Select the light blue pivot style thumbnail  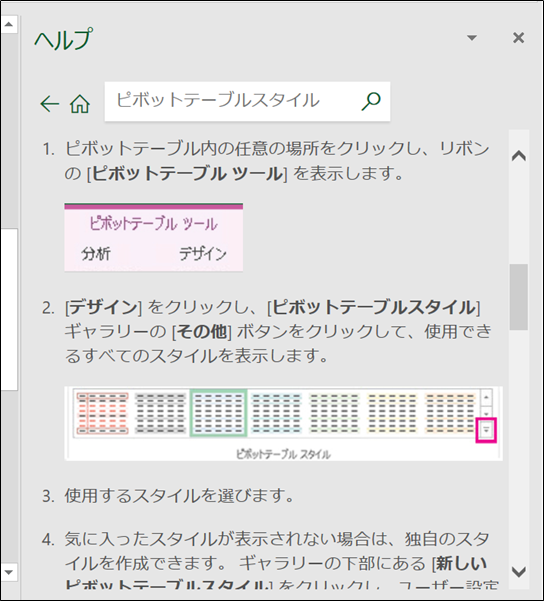coord(276,413)
